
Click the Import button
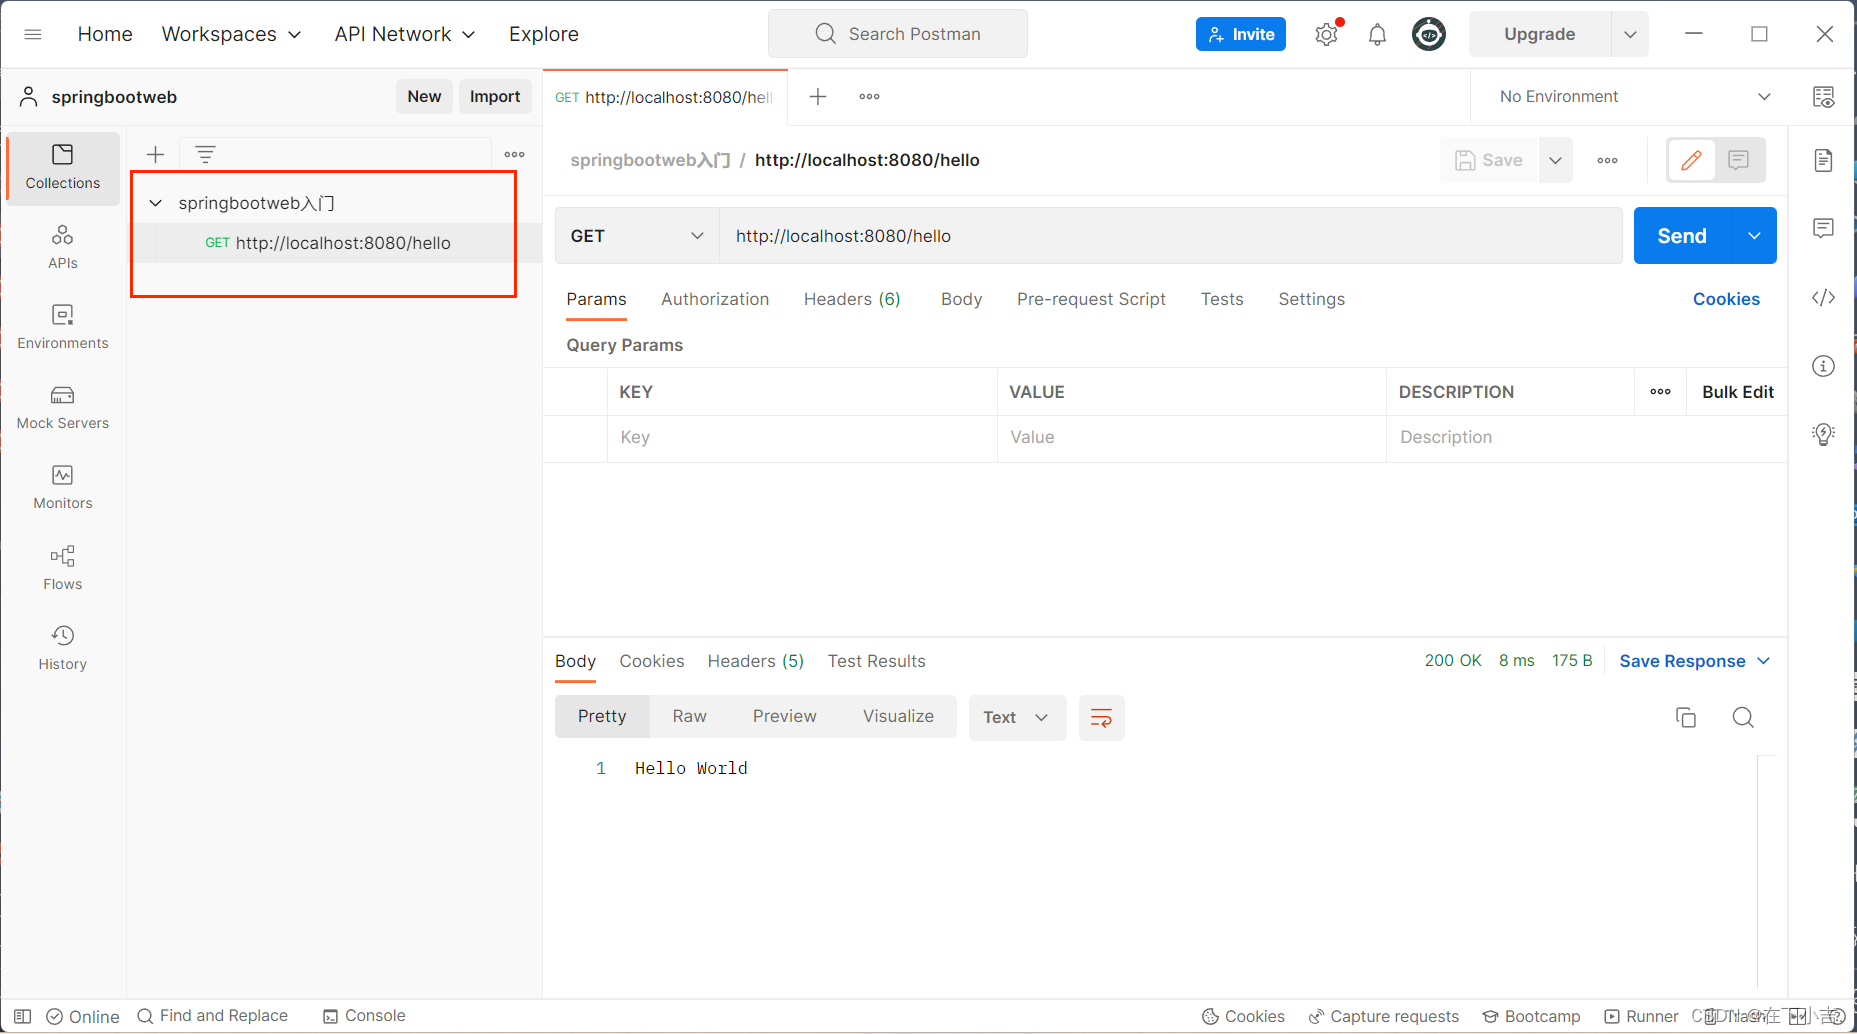pos(495,96)
